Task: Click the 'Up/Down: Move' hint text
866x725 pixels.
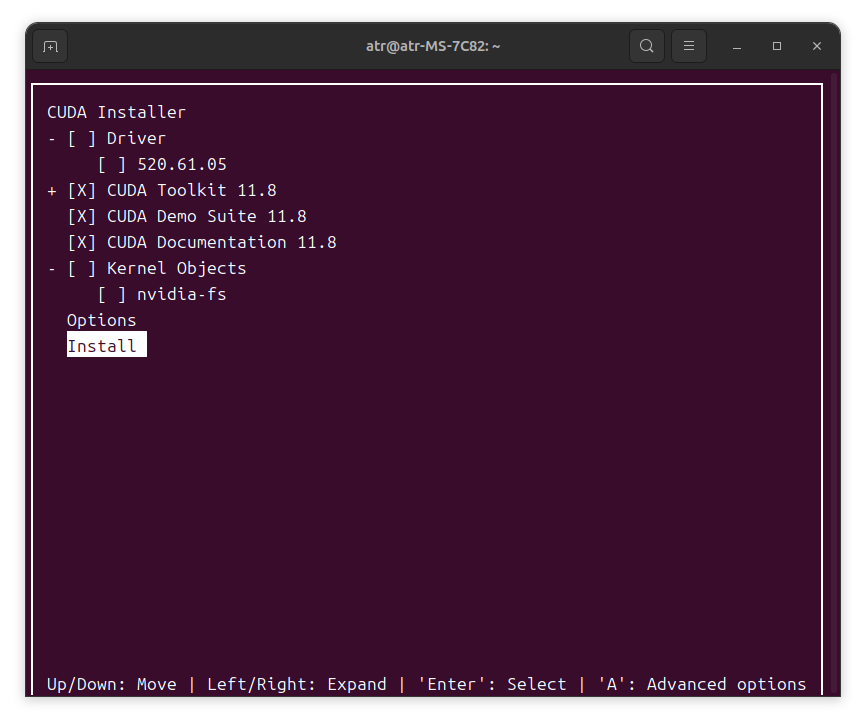Action: (112, 685)
